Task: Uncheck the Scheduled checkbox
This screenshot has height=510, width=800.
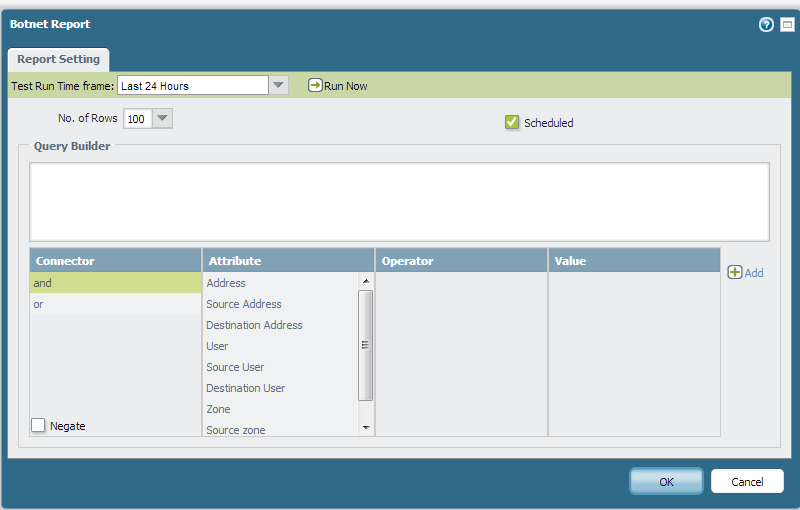Action: [x=512, y=122]
